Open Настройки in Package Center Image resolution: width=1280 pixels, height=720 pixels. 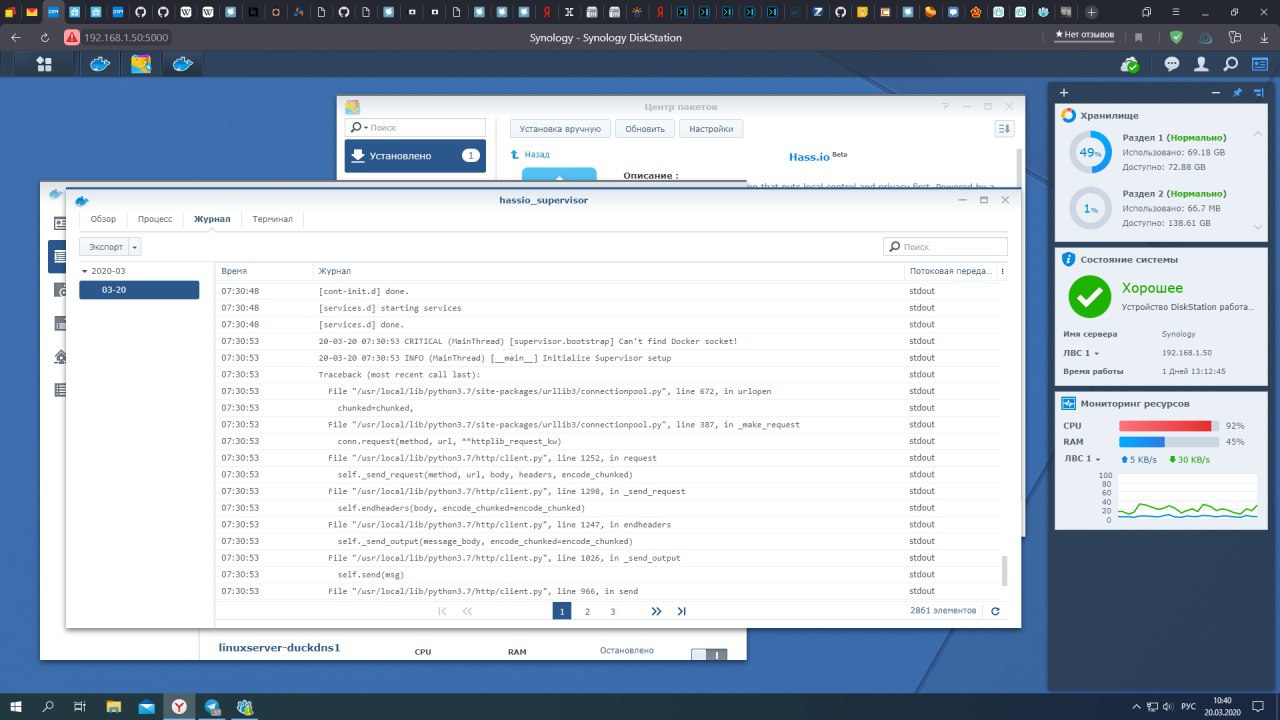pyautogui.click(x=711, y=128)
